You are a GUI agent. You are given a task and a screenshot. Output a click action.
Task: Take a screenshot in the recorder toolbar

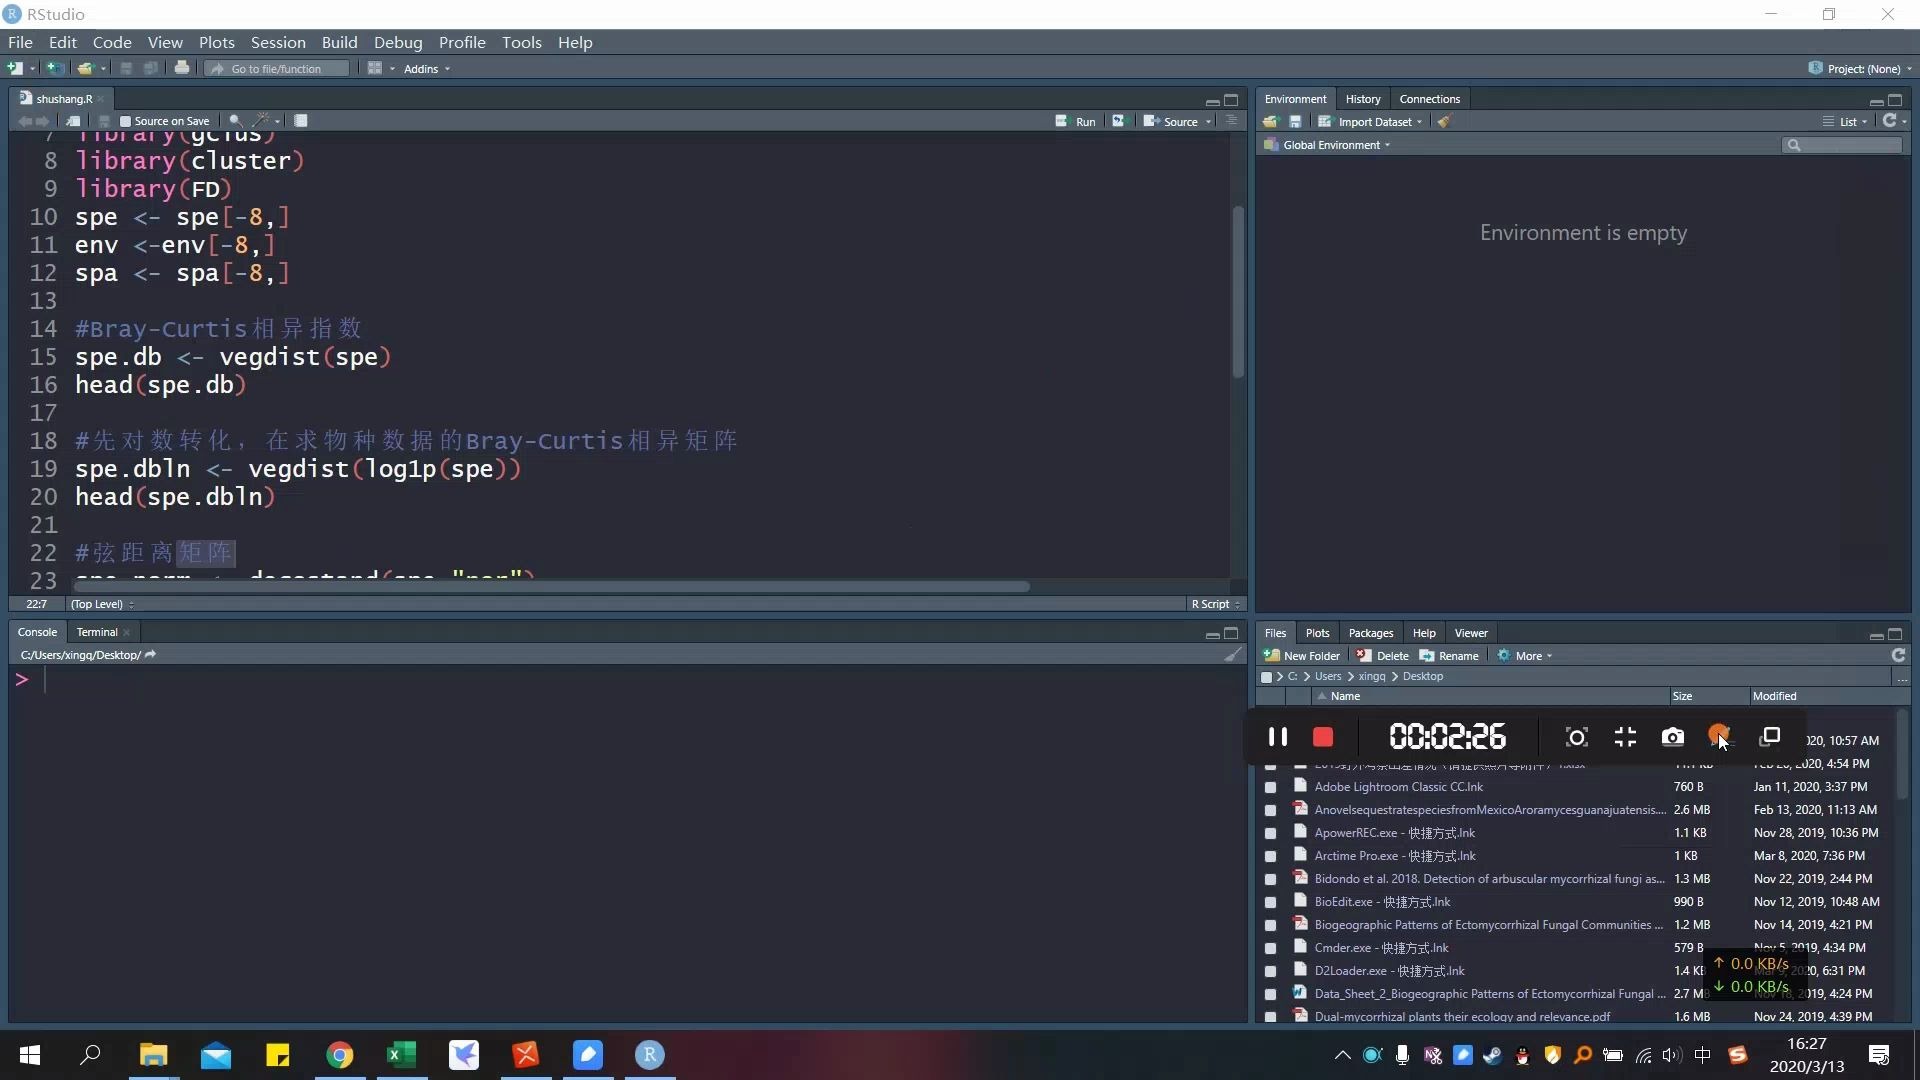(1672, 737)
